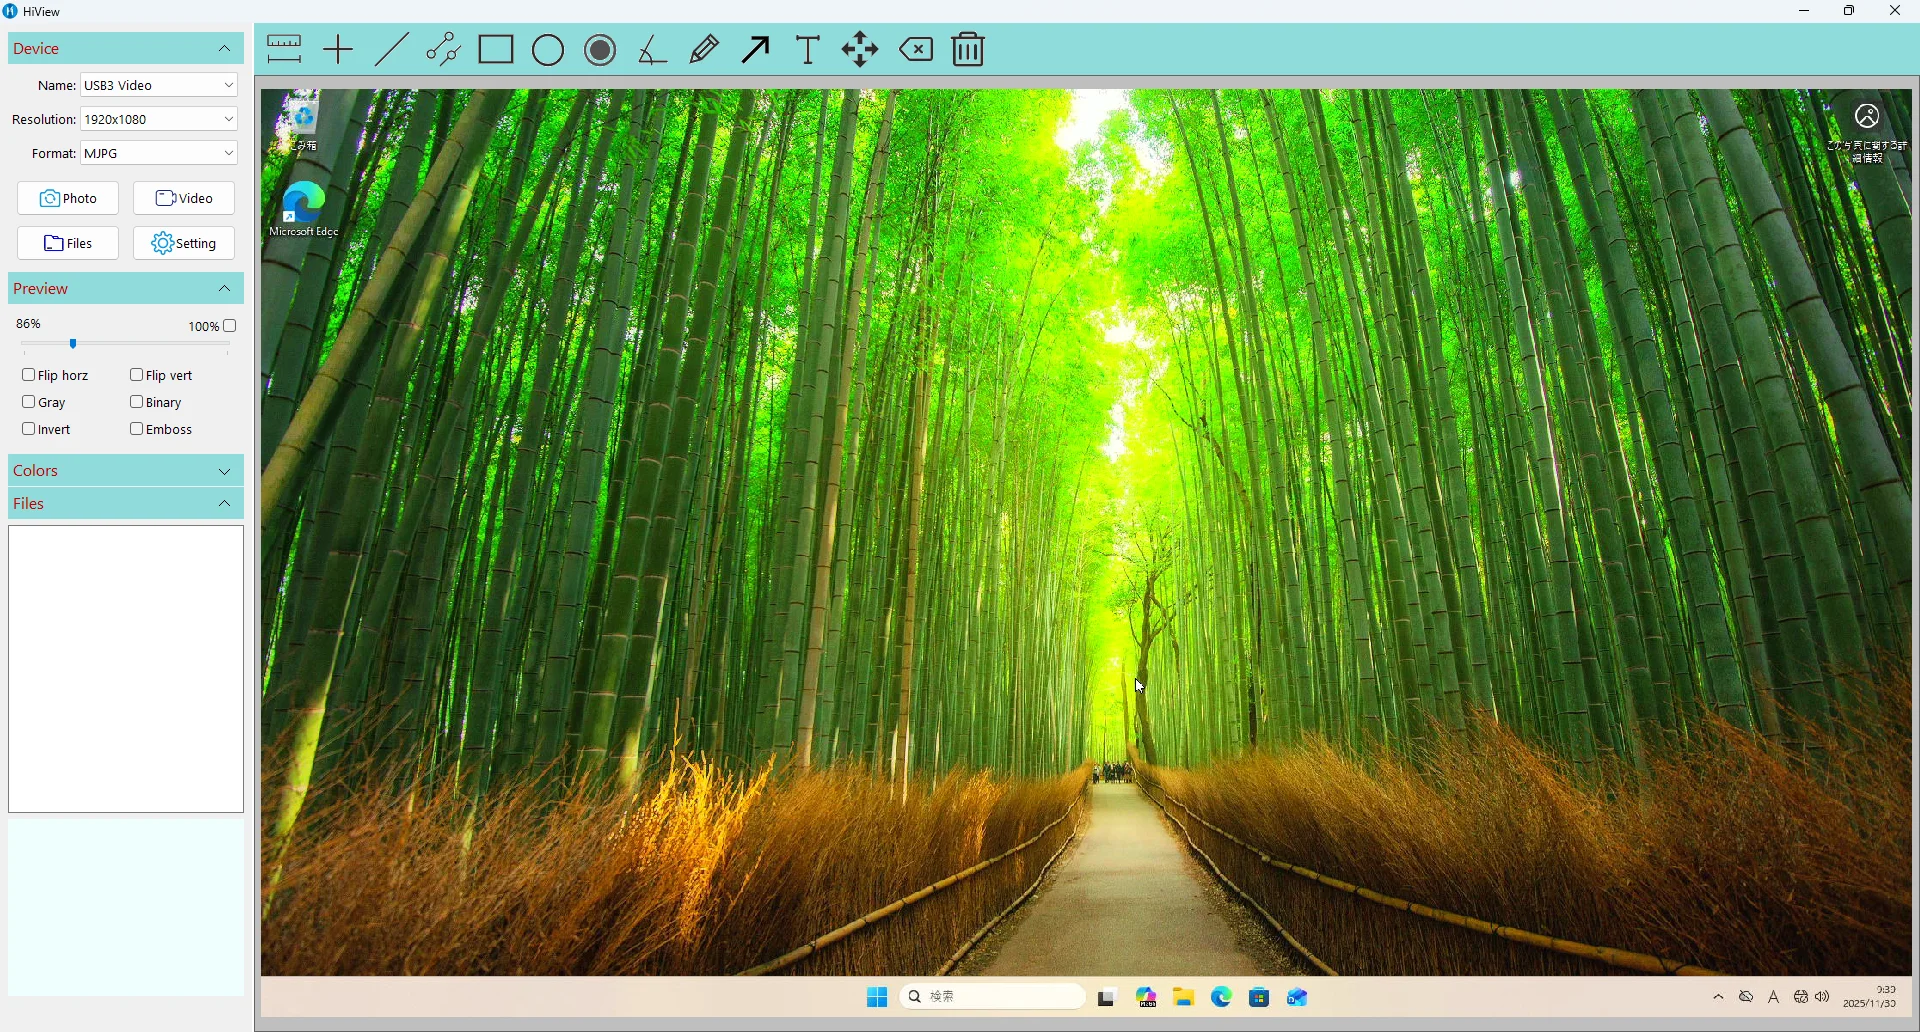Click the trash bin delete-all icon
This screenshot has height=1032, width=1920.
[x=968, y=49]
